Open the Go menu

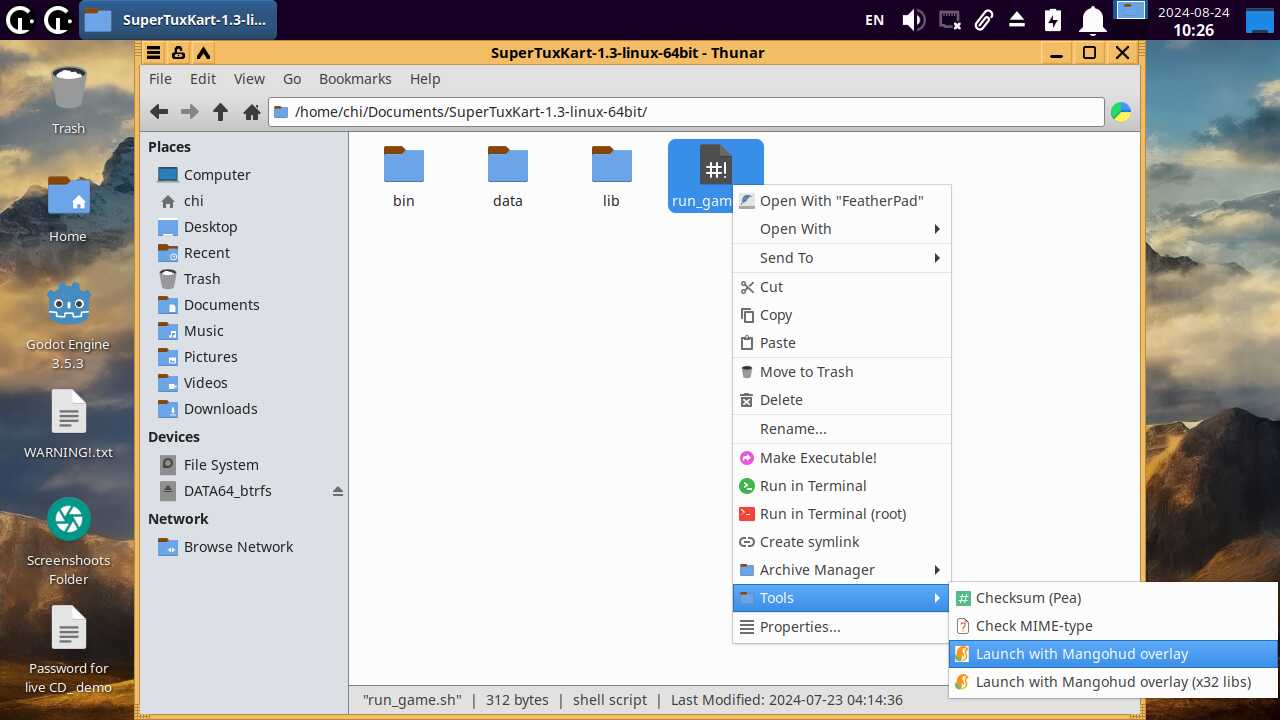[x=292, y=79]
